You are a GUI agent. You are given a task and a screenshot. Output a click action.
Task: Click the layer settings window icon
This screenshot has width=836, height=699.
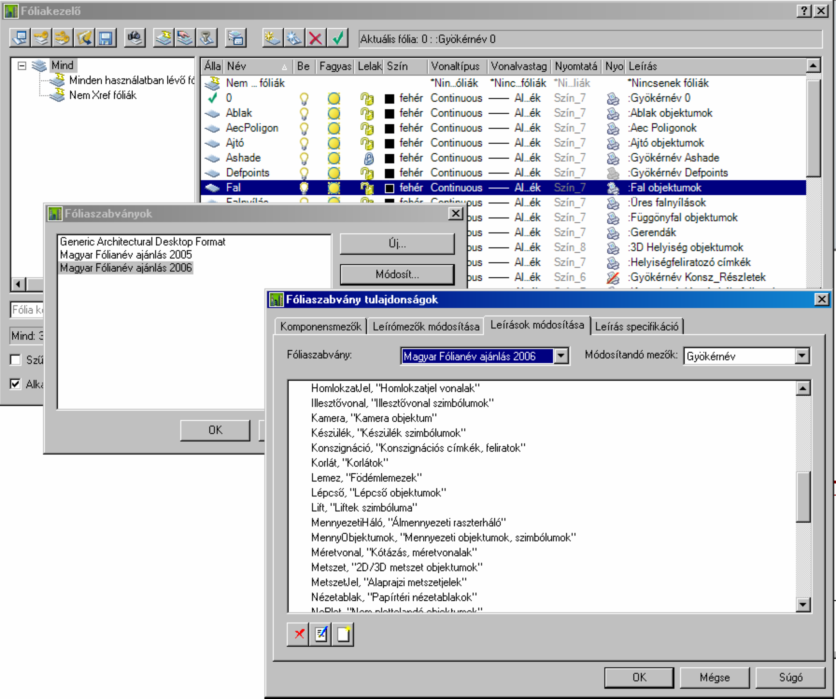tap(235, 38)
